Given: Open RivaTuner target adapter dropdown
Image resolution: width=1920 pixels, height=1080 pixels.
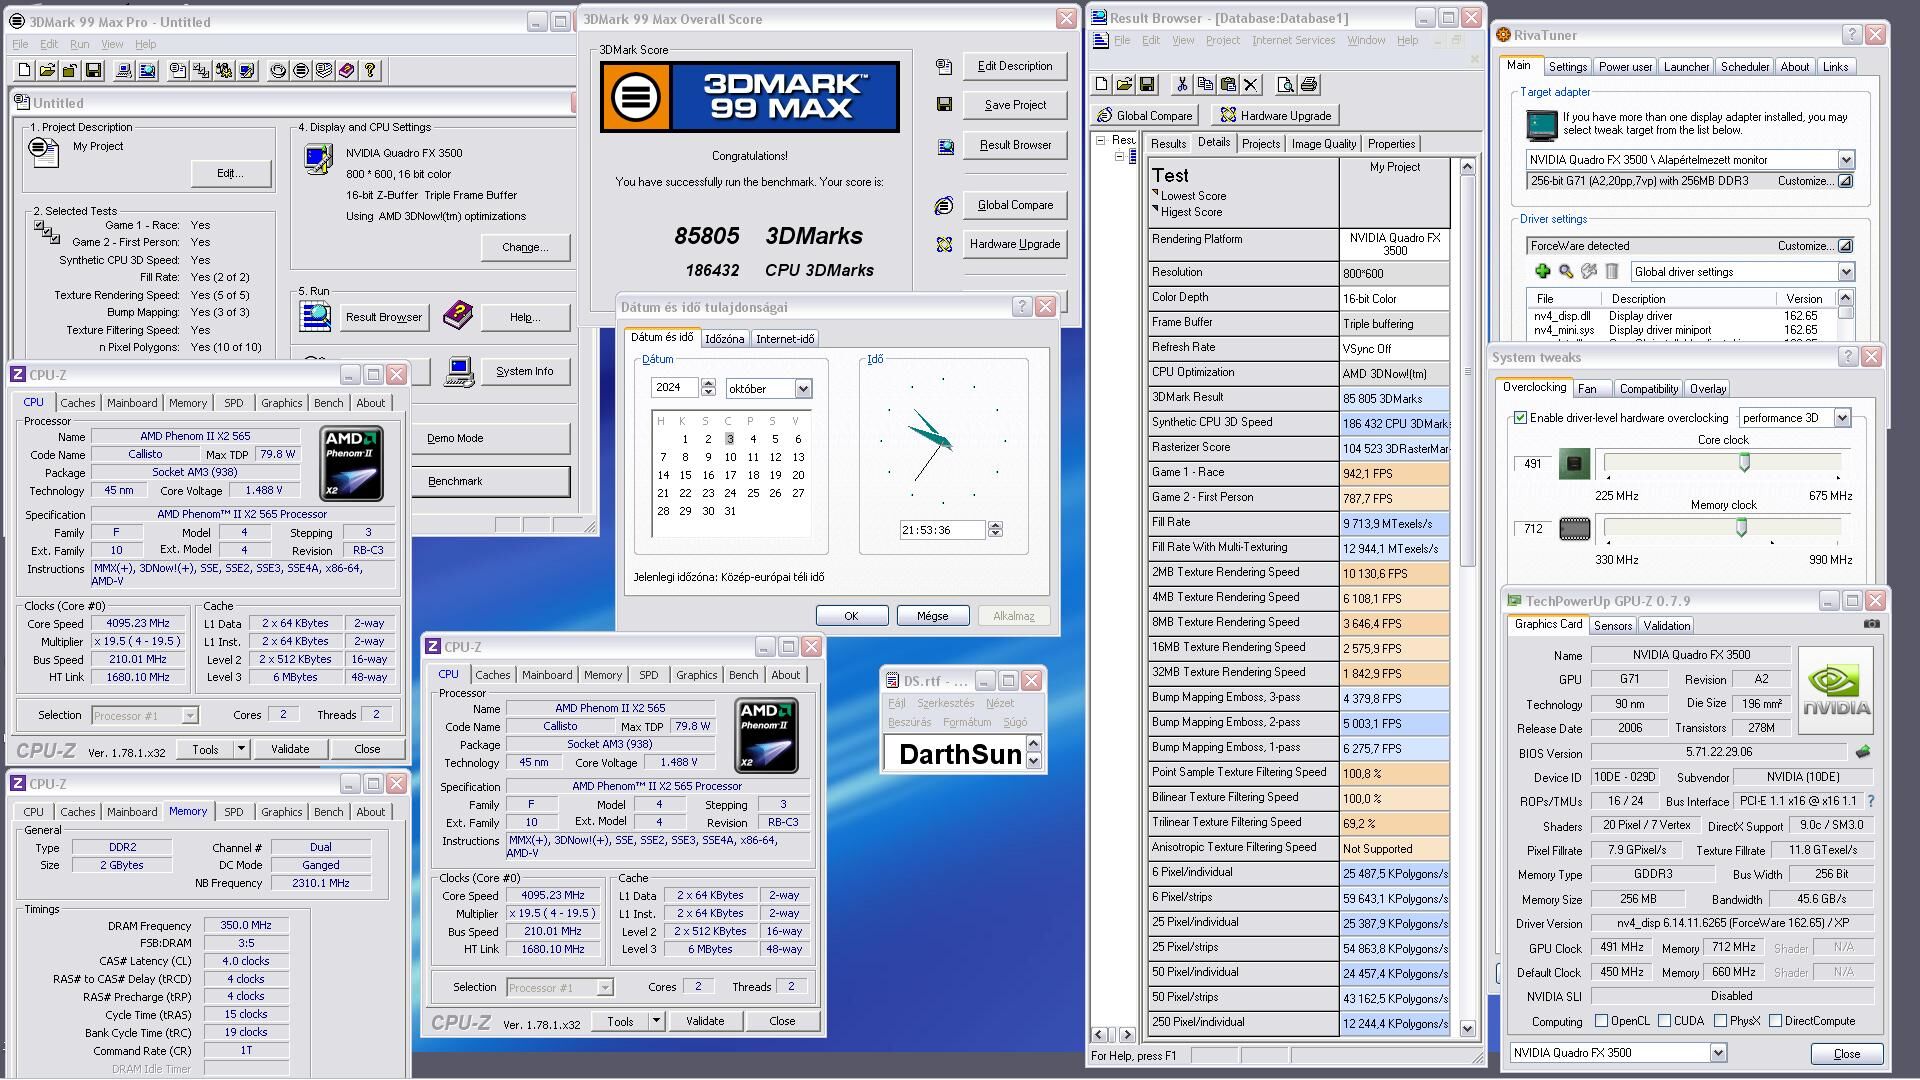Looking at the screenshot, I should [x=1845, y=160].
